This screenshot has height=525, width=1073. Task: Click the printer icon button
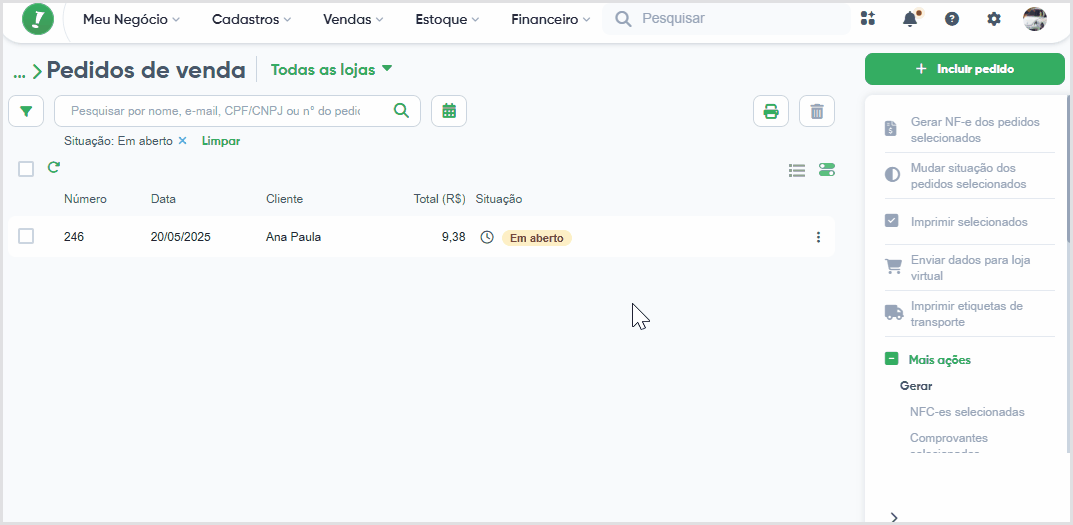(x=771, y=111)
